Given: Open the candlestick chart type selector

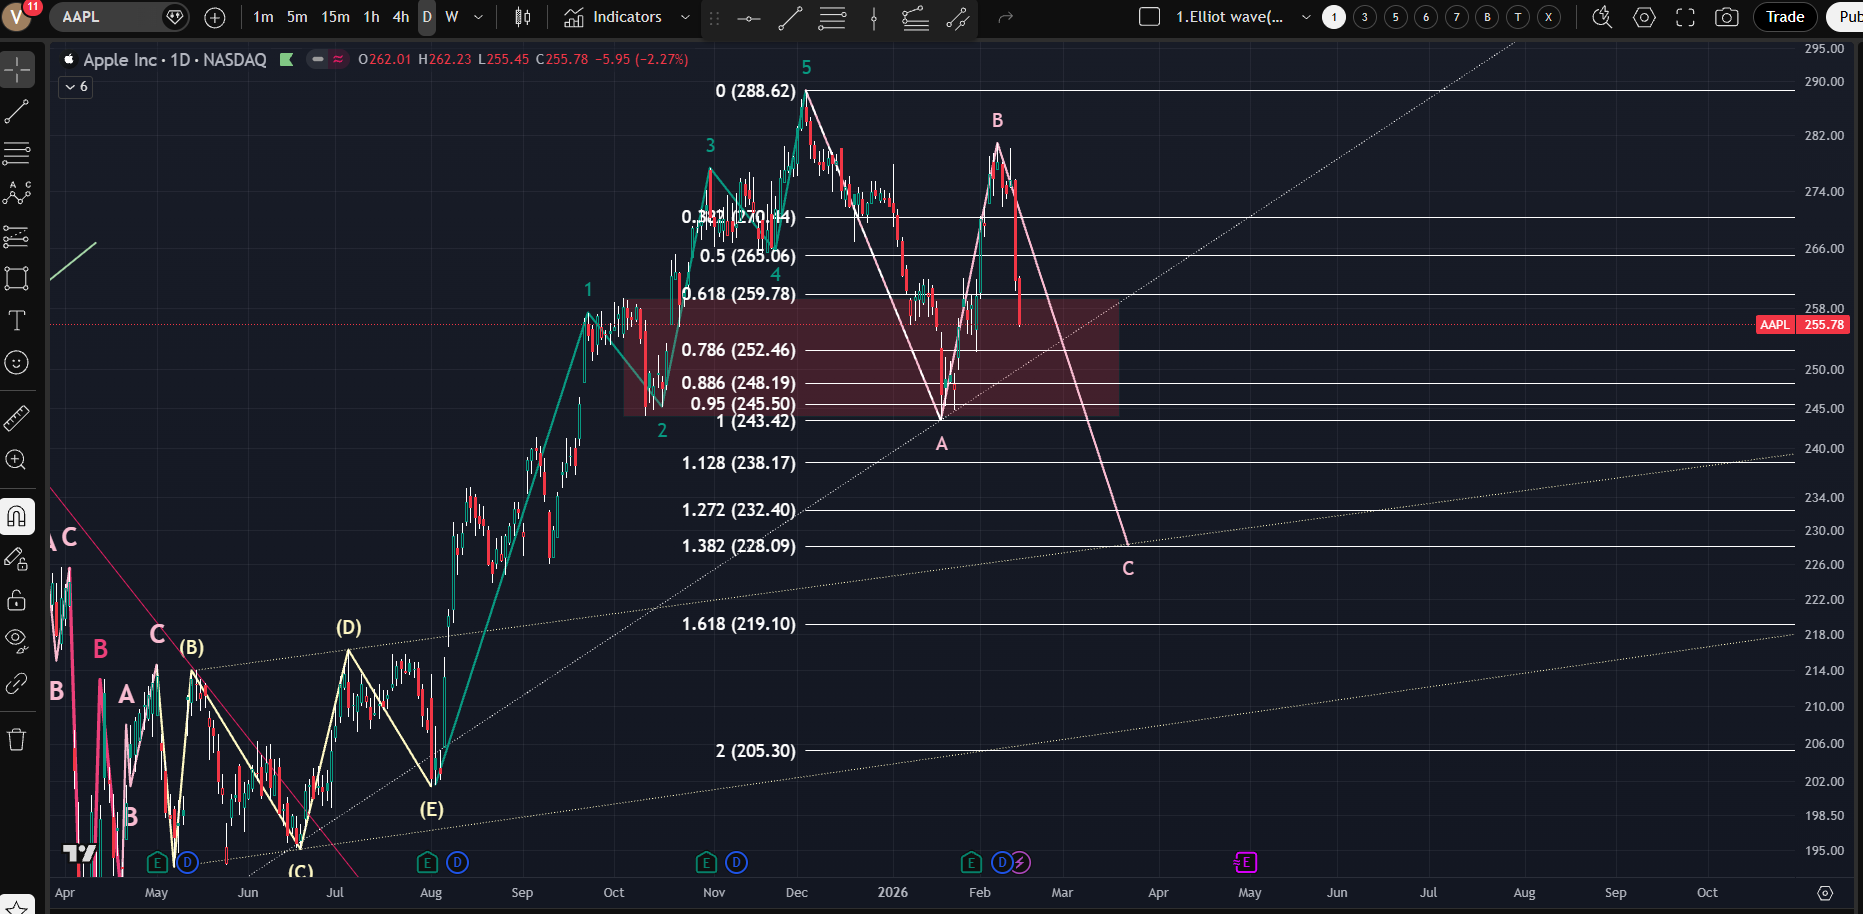Looking at the screenshot, I should coord(522,17).
